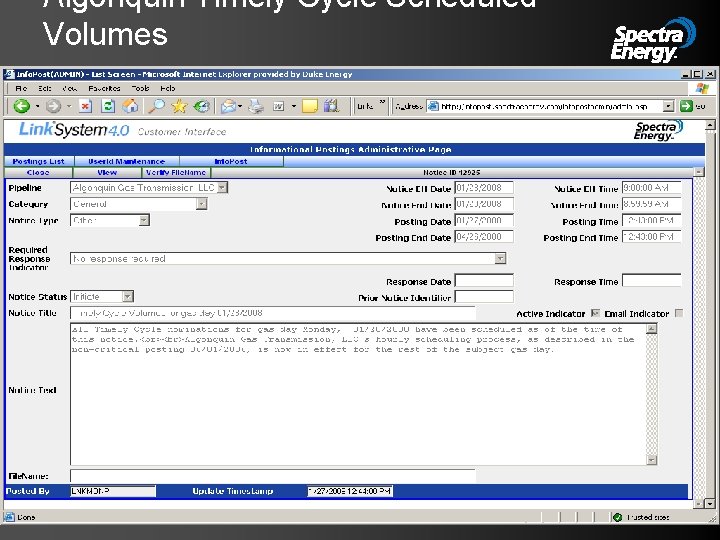Click the Spectra Energy logo in page header
Viewport: 720px width, 540px height.
point(658,130)
